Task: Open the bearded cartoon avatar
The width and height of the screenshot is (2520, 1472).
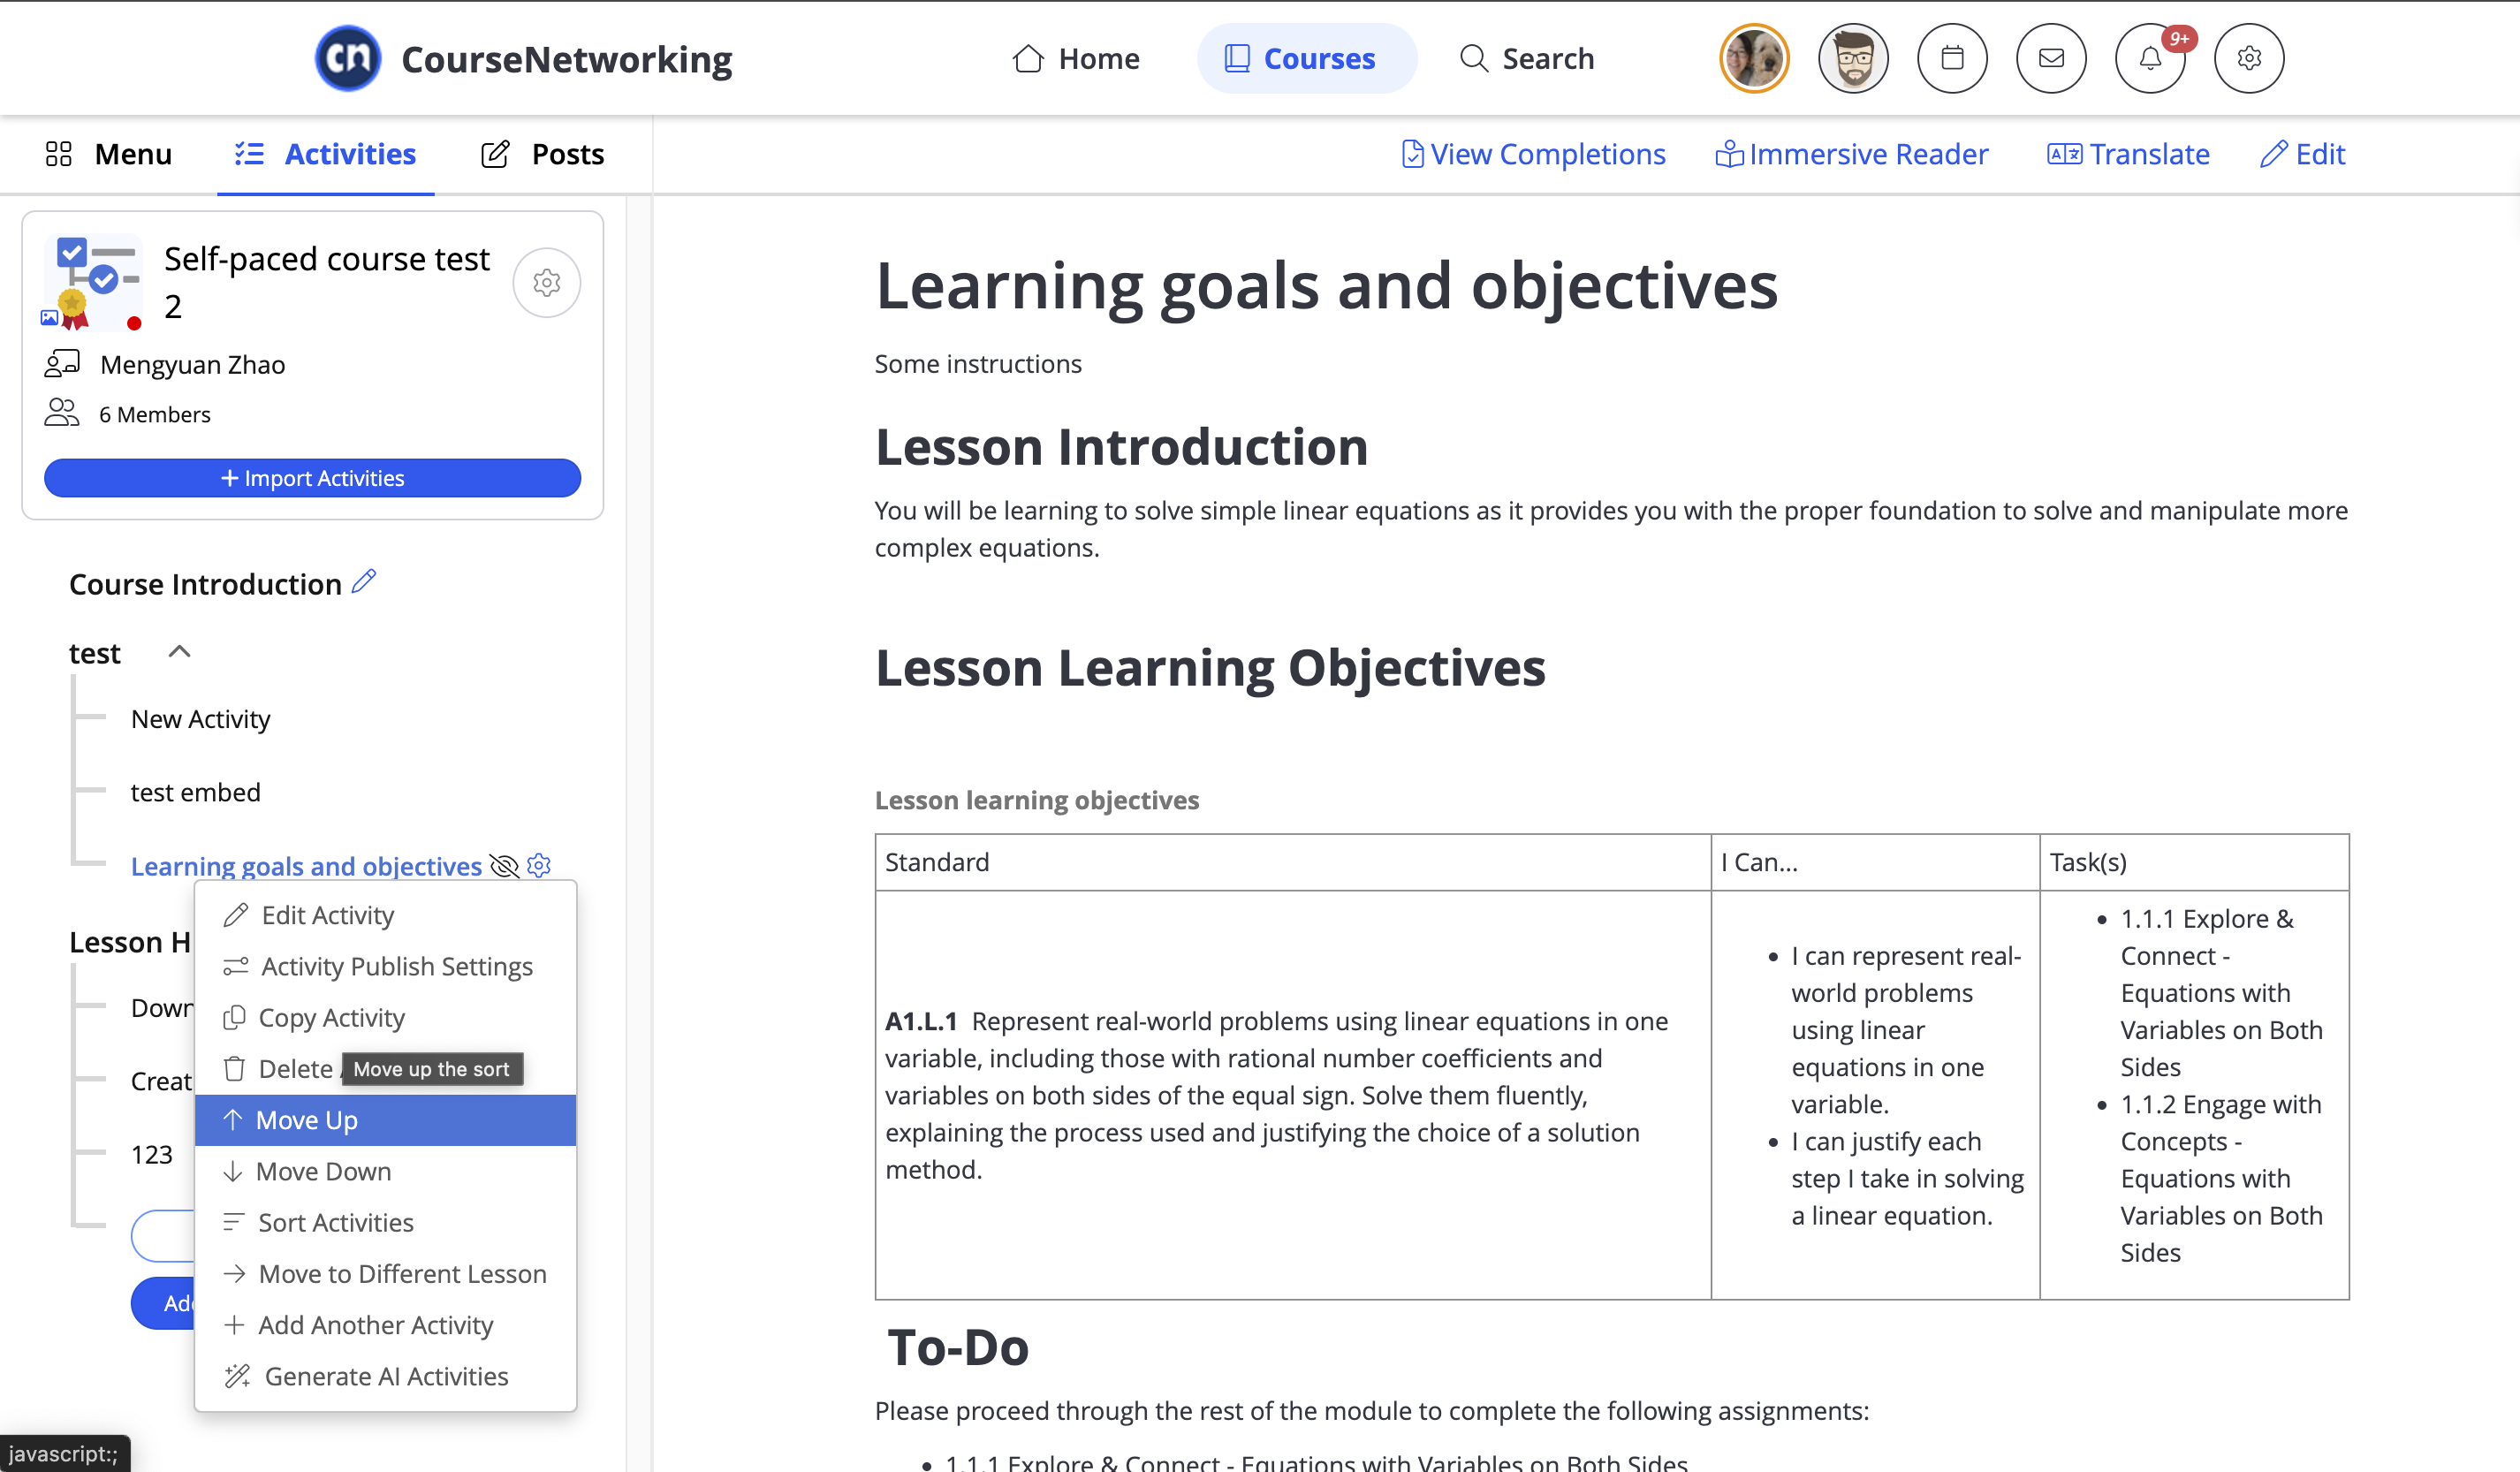Action: (x=1852, y=58)
